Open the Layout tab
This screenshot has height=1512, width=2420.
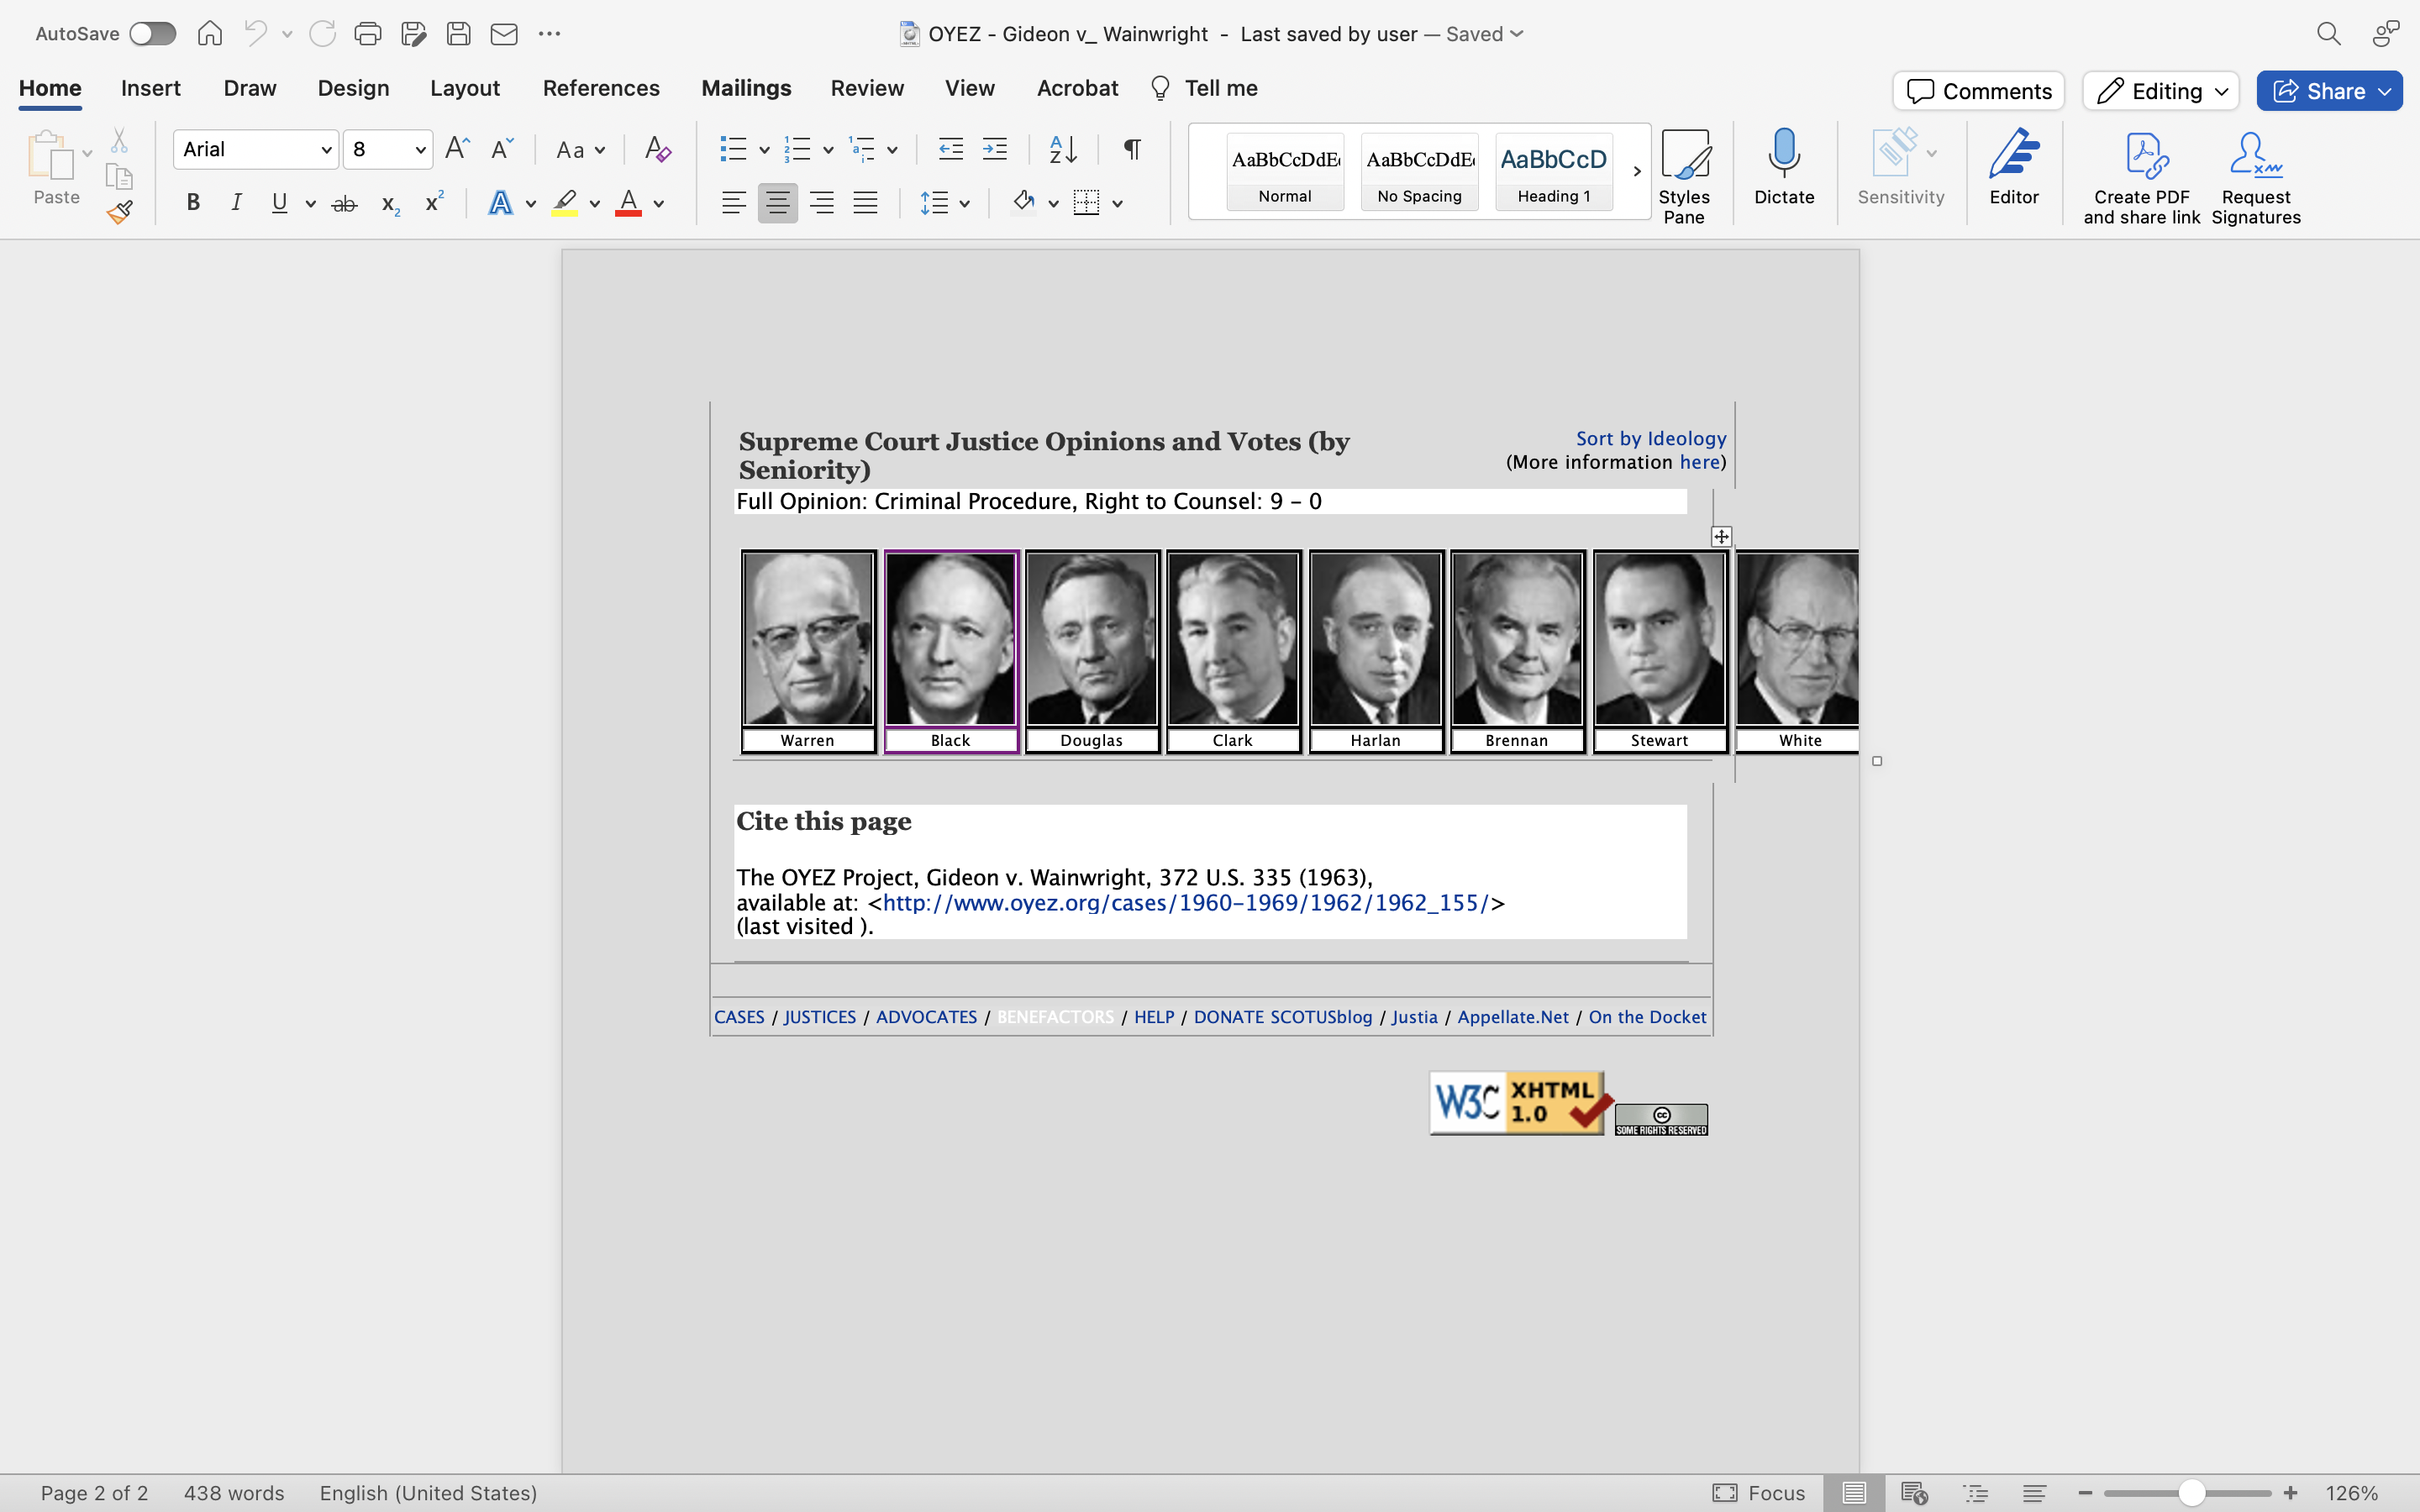464,88
